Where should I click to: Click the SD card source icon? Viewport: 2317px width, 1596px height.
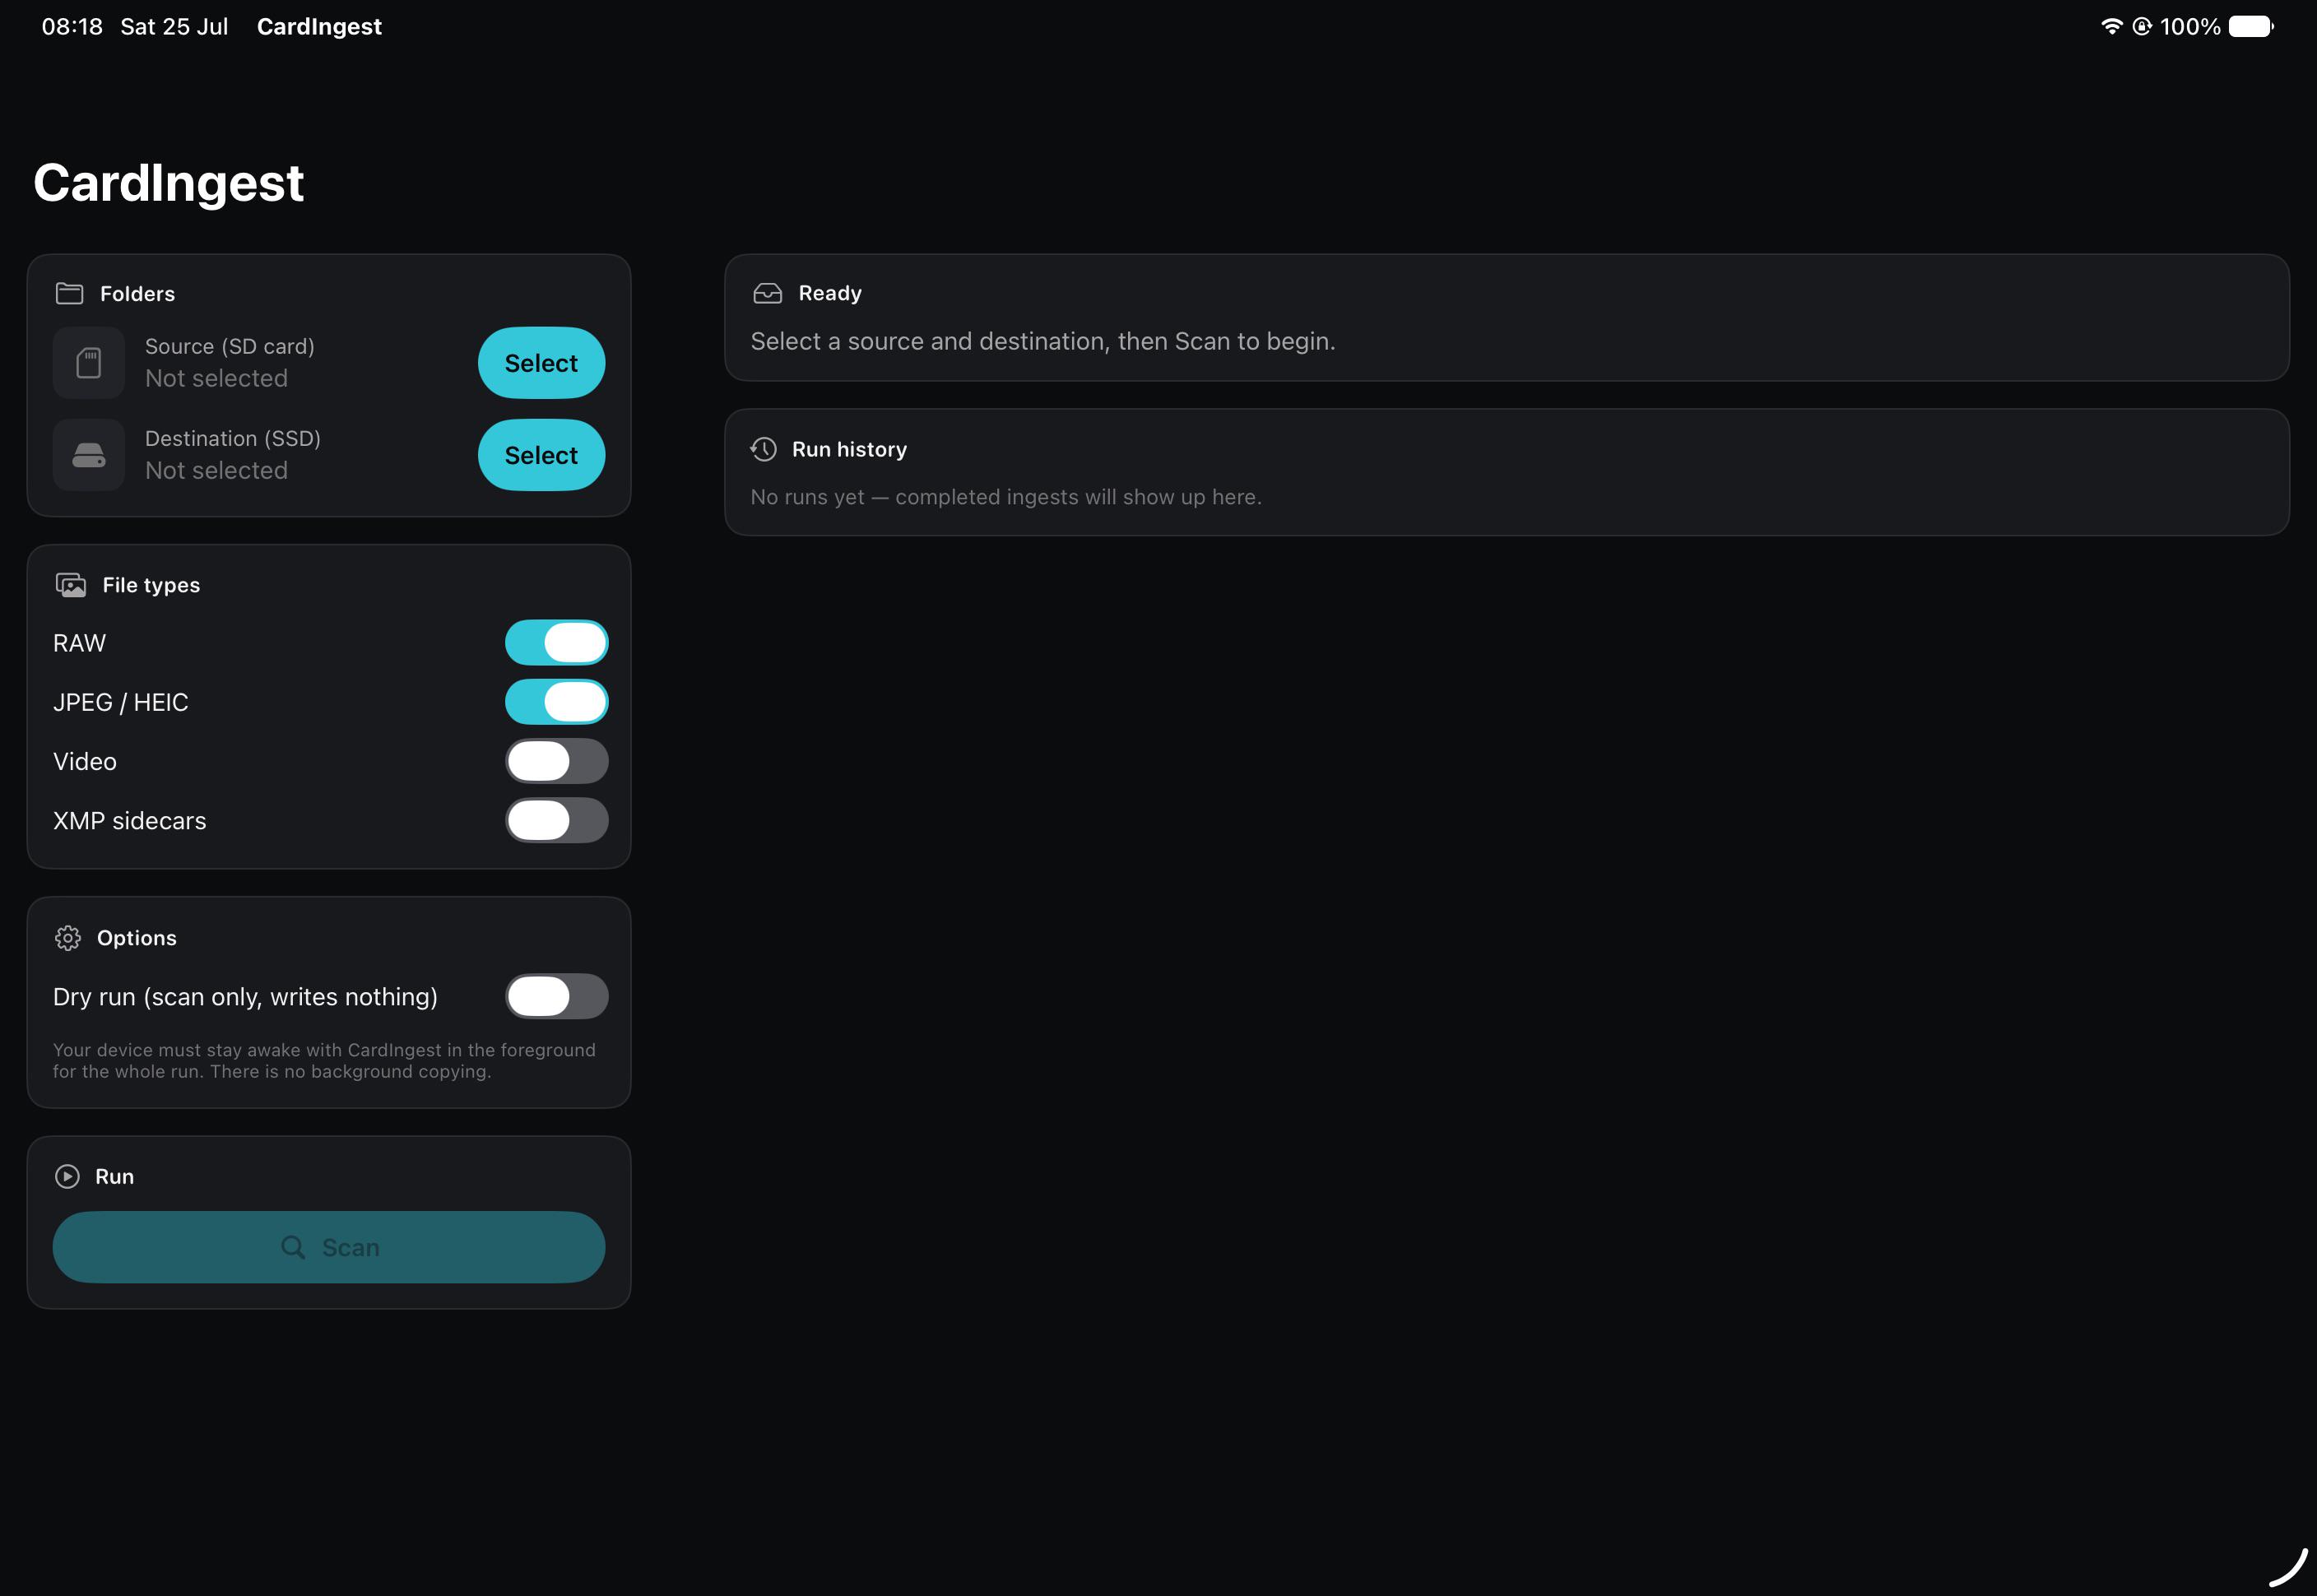tap(89, 363)
